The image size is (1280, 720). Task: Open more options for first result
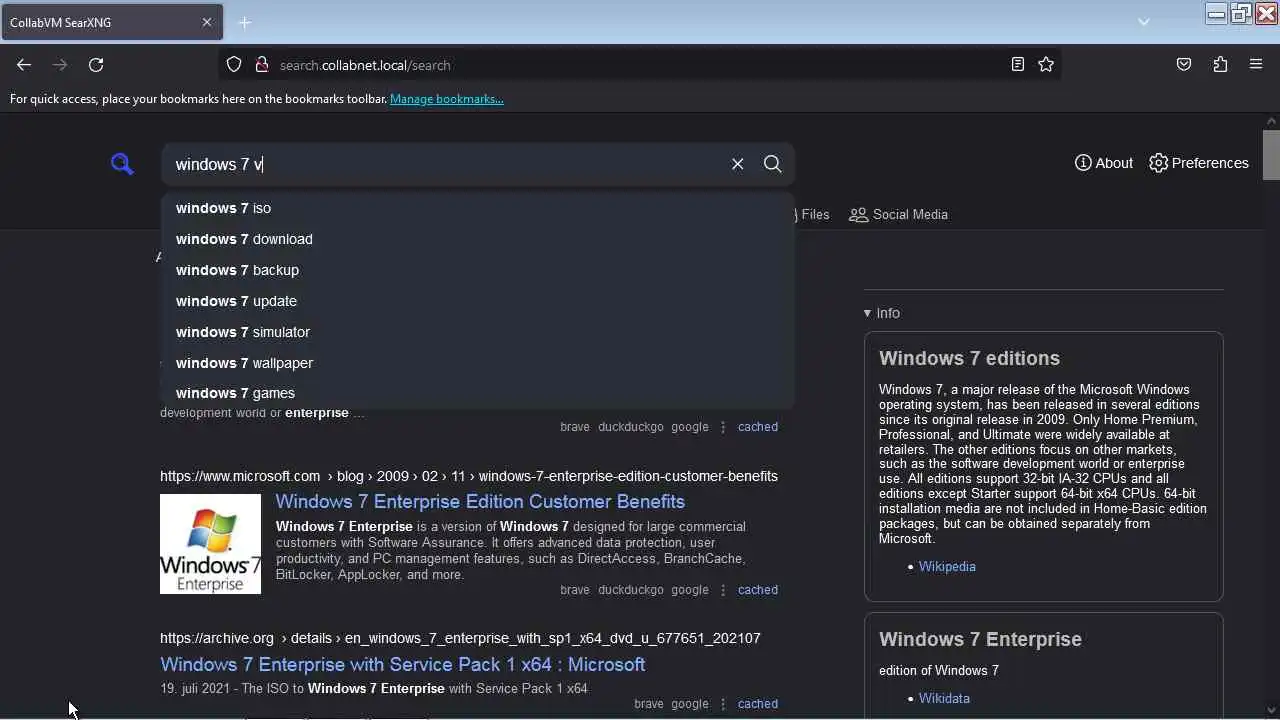tap(723, 426)
